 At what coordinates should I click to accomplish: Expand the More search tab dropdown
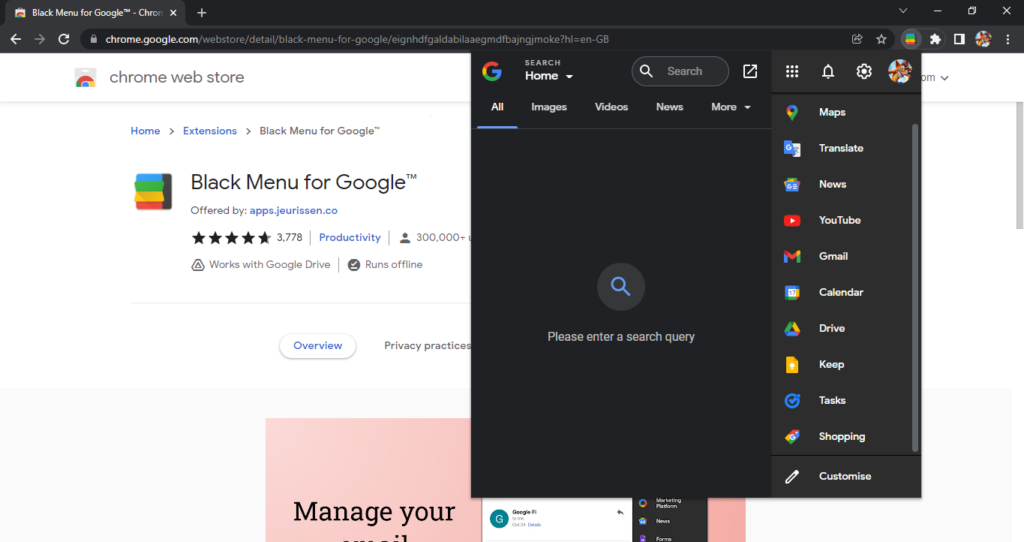coord(731,107)
